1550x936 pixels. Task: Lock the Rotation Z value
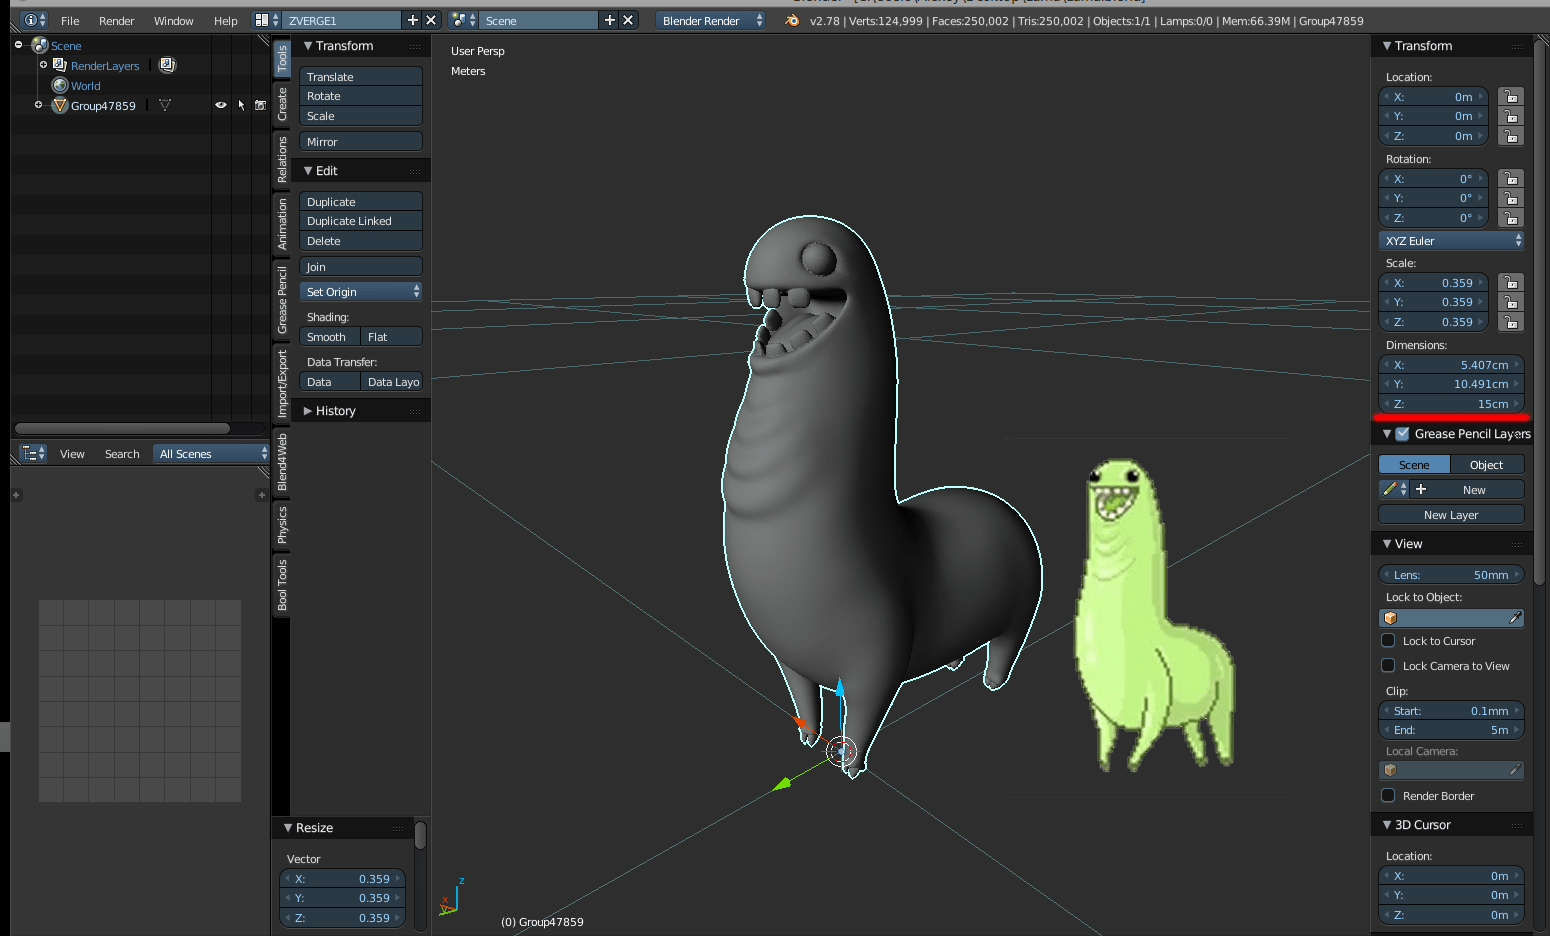pos(1511,217)
